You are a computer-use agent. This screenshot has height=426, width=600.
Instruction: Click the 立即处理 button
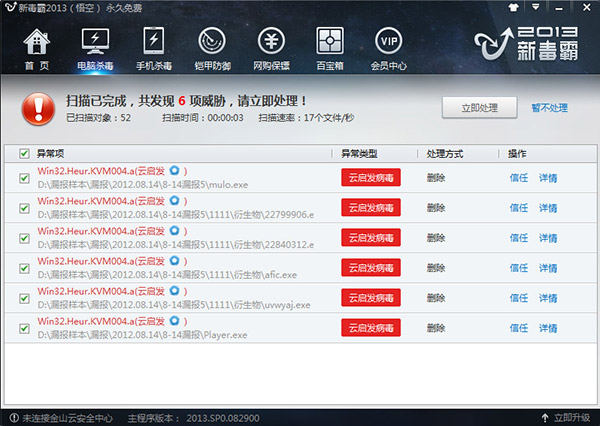479,108
